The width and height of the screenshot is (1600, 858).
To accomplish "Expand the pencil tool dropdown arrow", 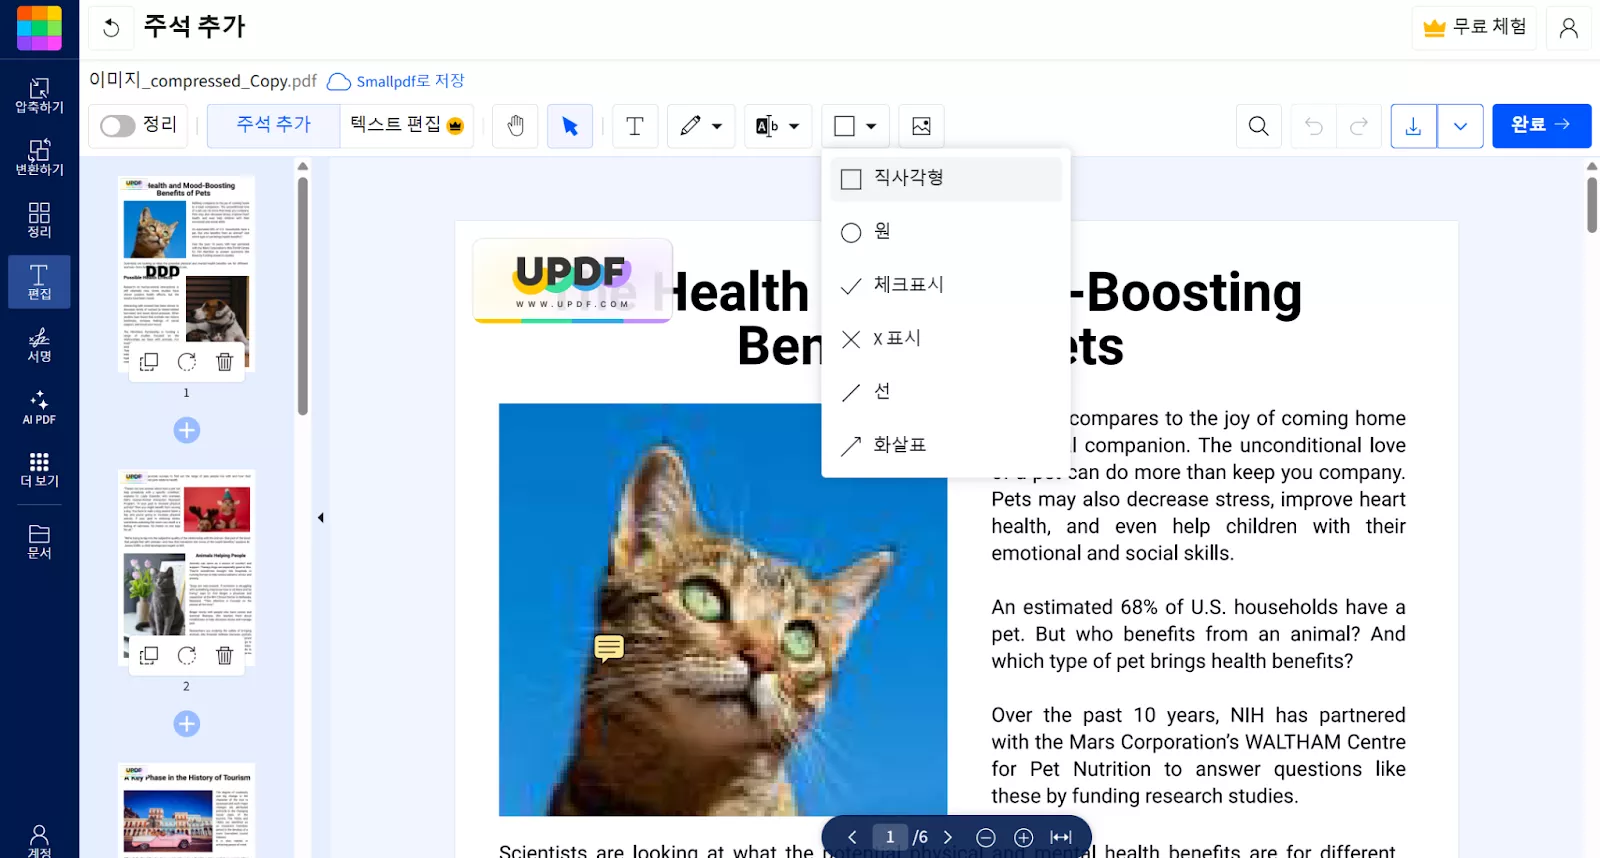I will pos(717,126).
